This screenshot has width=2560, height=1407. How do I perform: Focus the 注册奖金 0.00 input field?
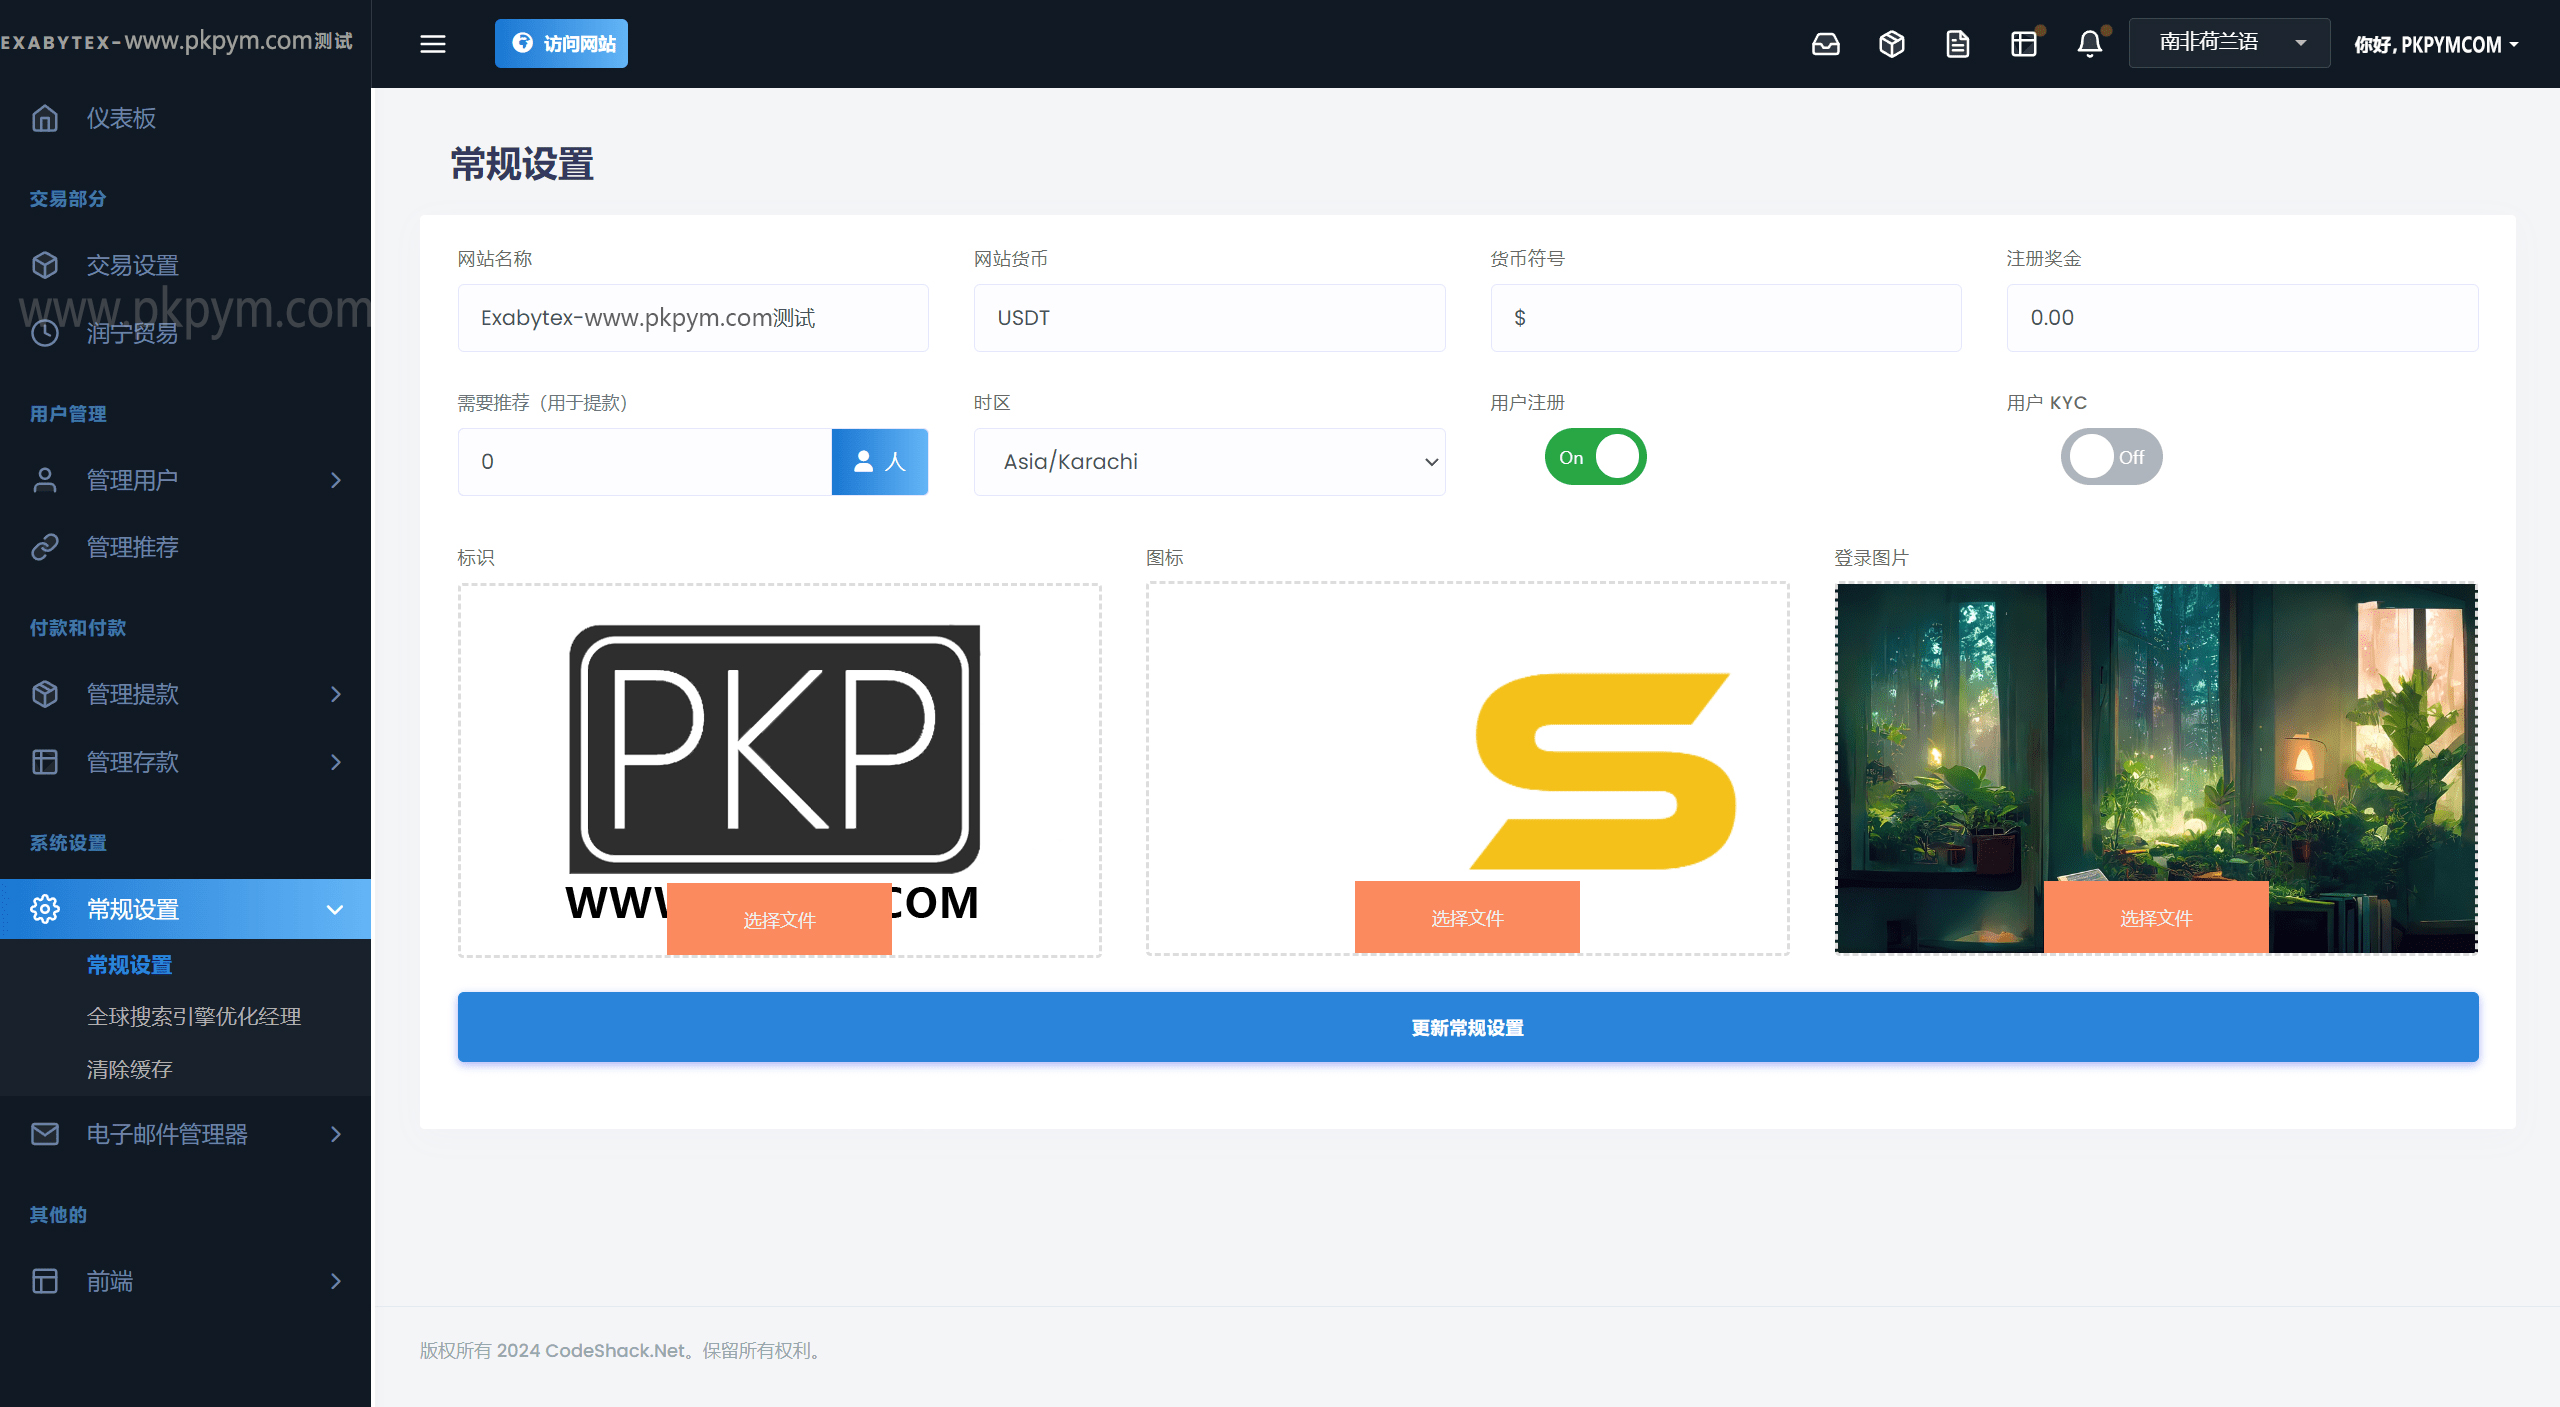pos(2243,318)
